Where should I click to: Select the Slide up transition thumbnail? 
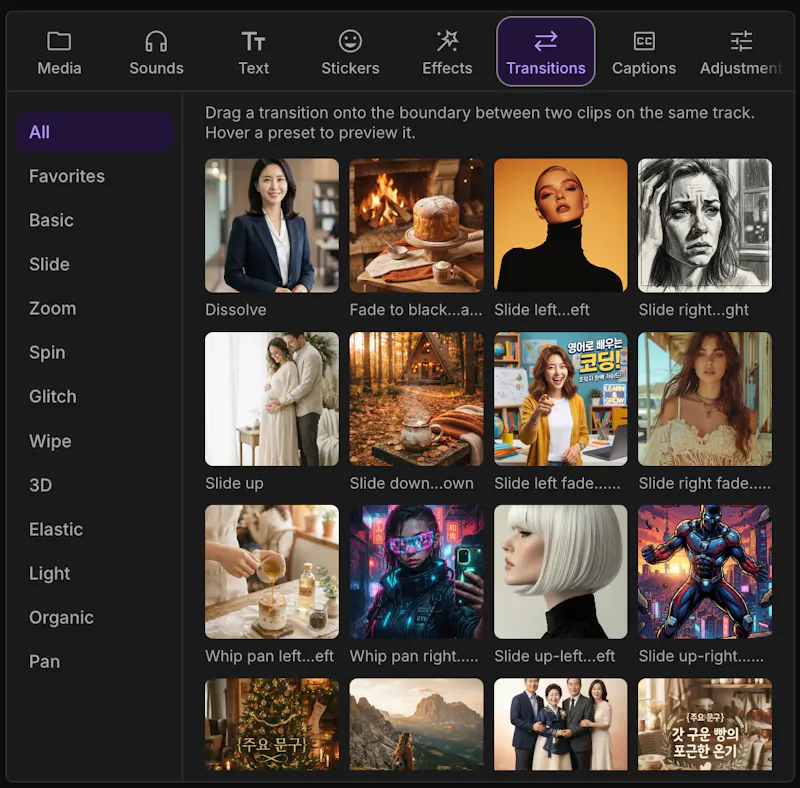272,399
